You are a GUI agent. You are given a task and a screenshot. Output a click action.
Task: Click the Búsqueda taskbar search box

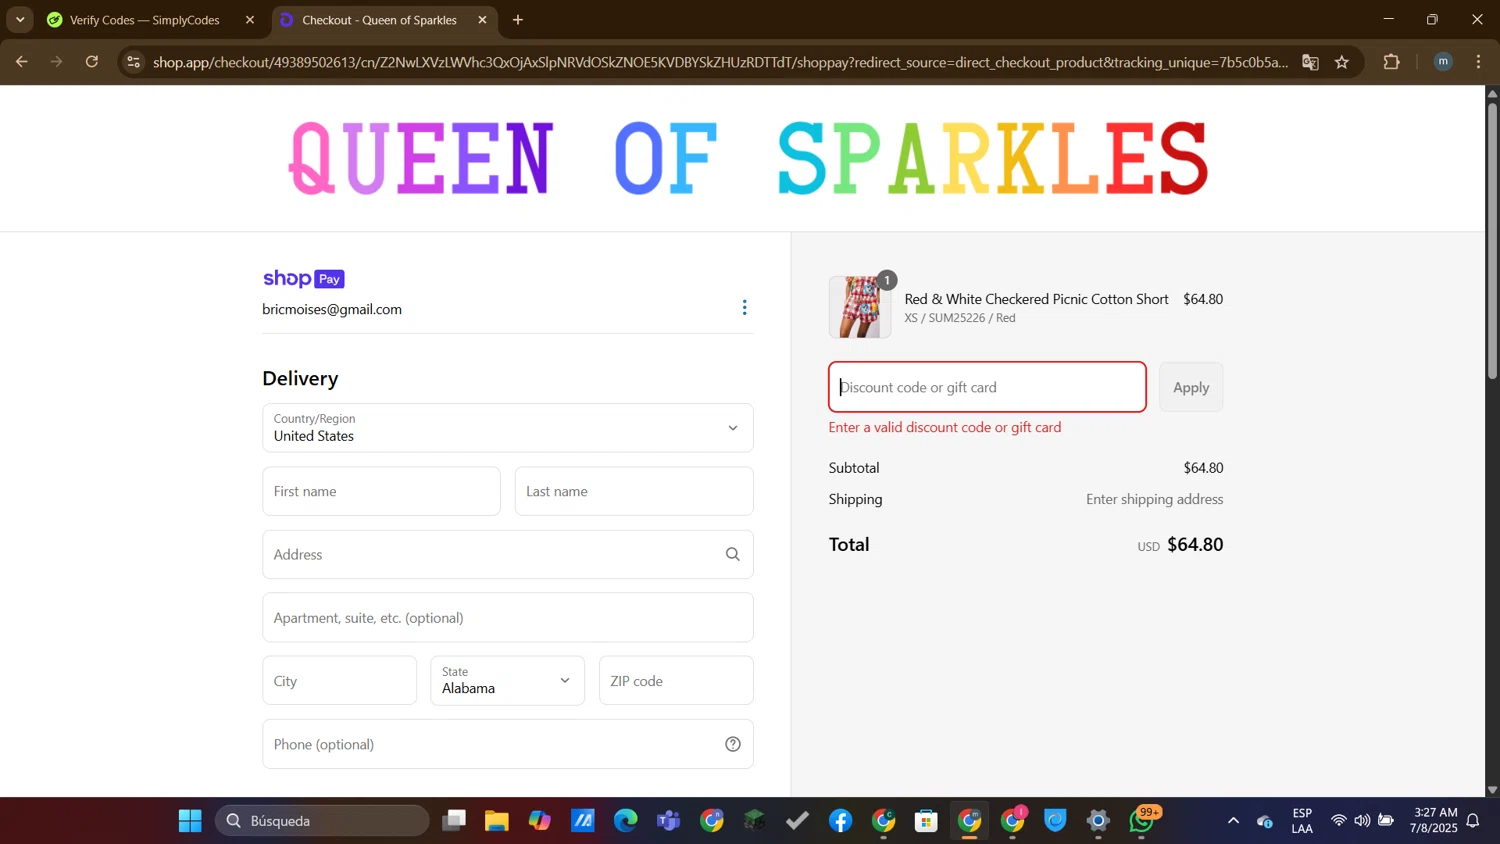pyautogui.click(x=322, y=821)
